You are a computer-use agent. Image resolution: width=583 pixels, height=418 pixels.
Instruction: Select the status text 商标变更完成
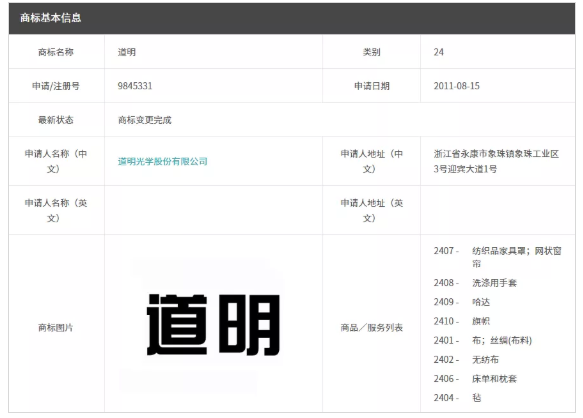[145, 120]
